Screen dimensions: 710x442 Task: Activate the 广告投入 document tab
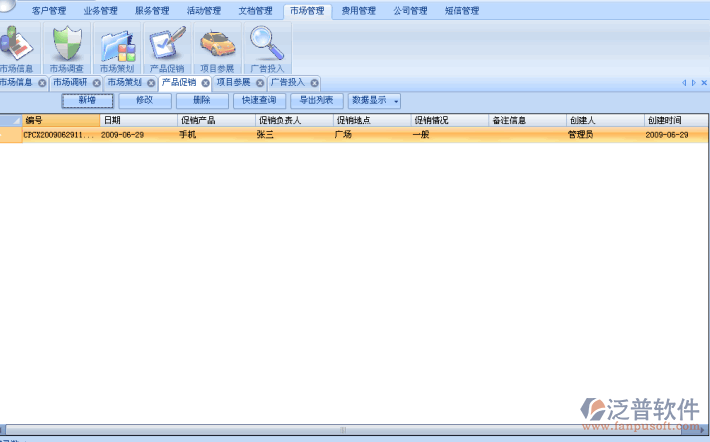pos(288,82)
